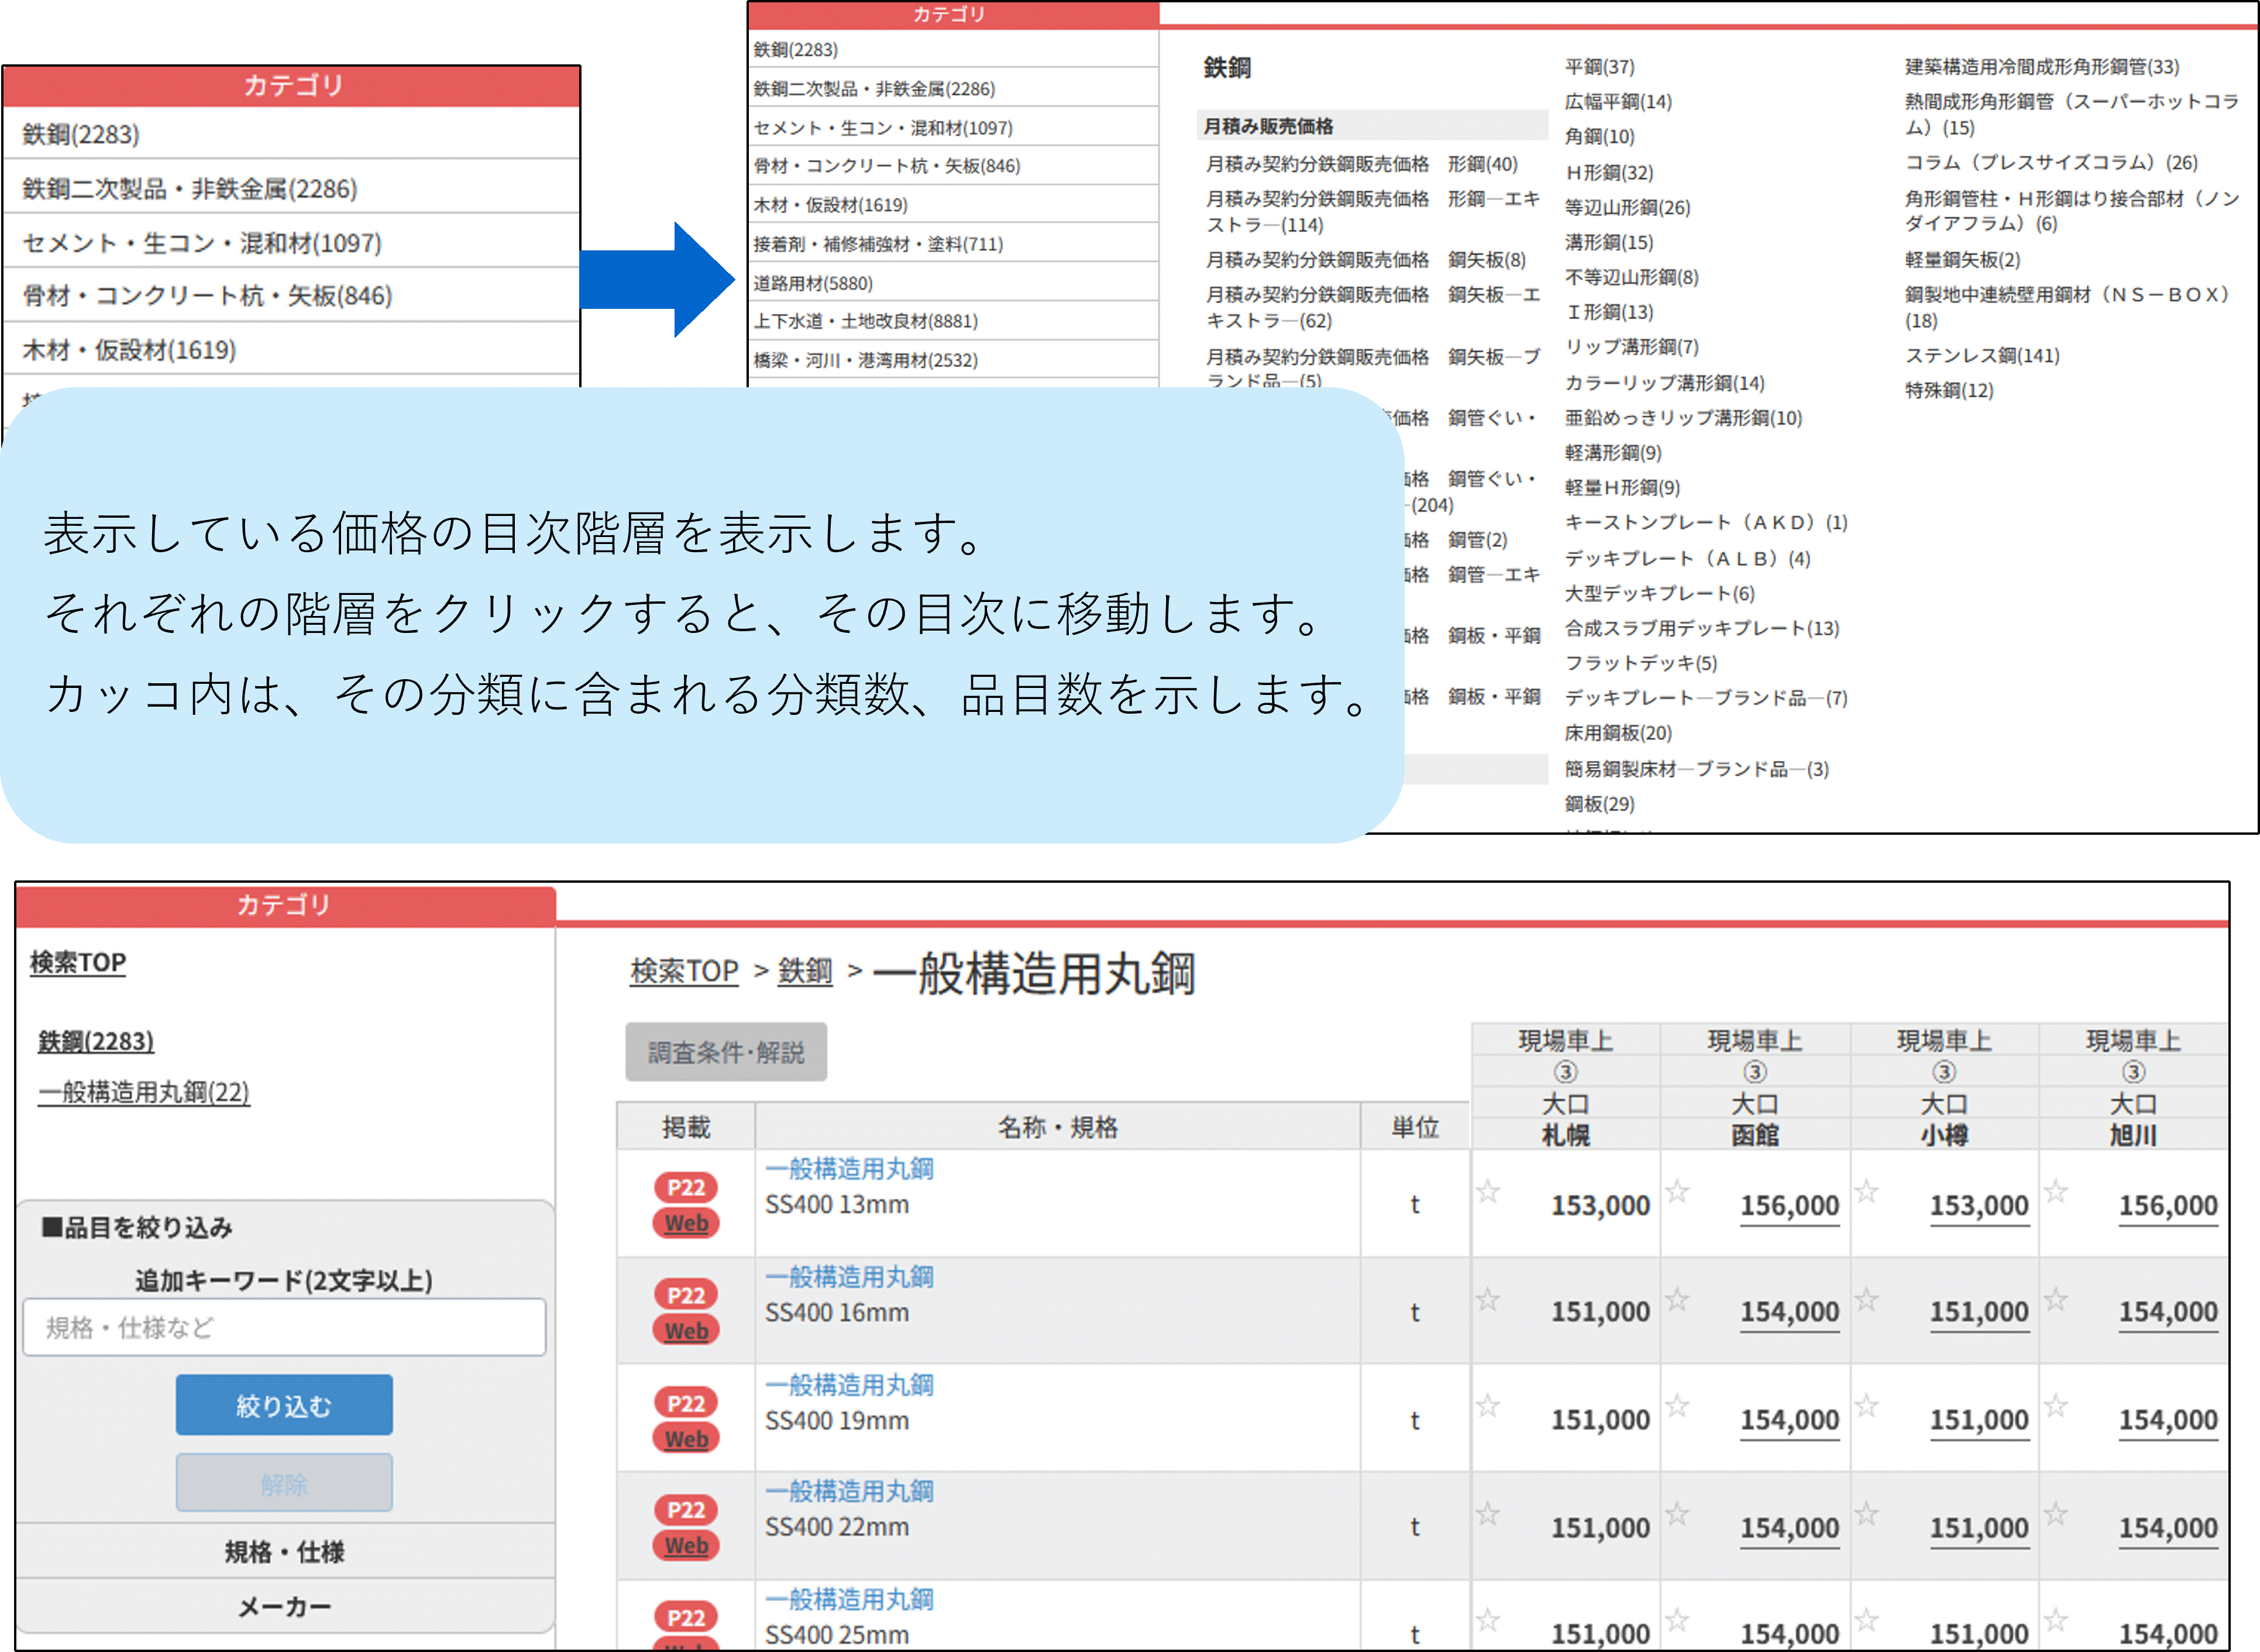Click favorite star for SS400 16mm 旭川 price
The width and height of the screenshot is (2260, 1652).
[2055, 1299]
